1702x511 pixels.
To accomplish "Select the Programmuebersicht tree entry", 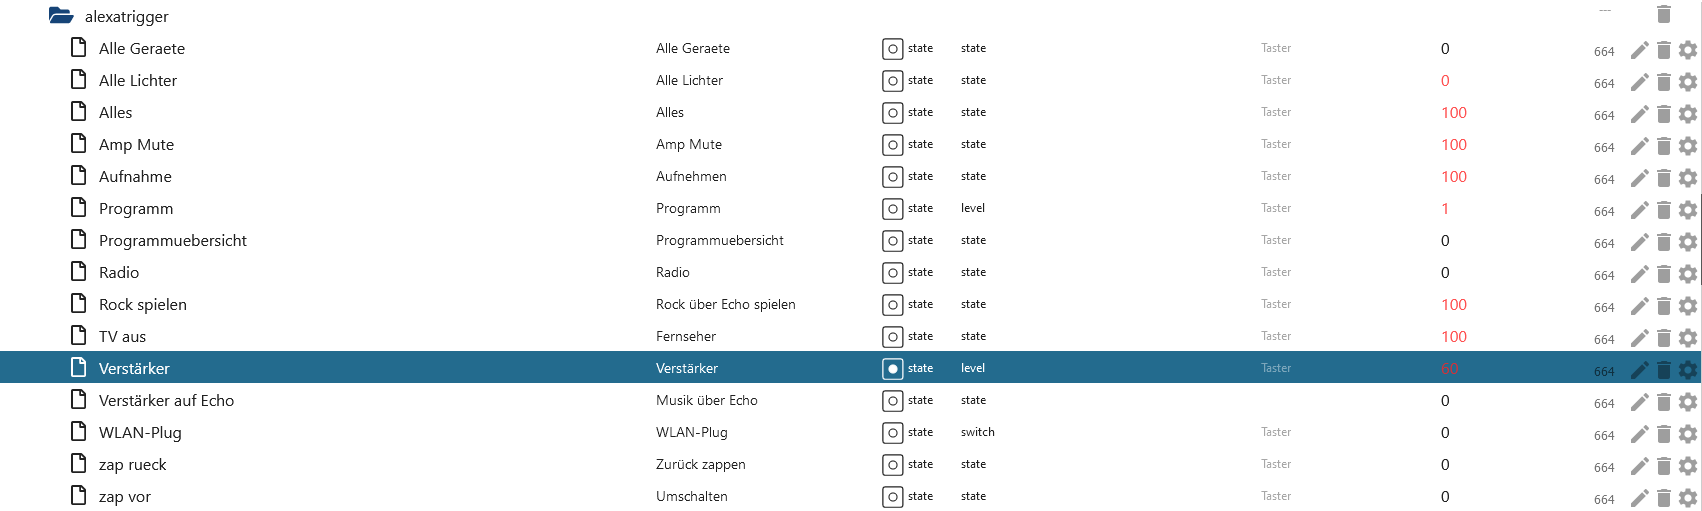I will pos(173,241).
